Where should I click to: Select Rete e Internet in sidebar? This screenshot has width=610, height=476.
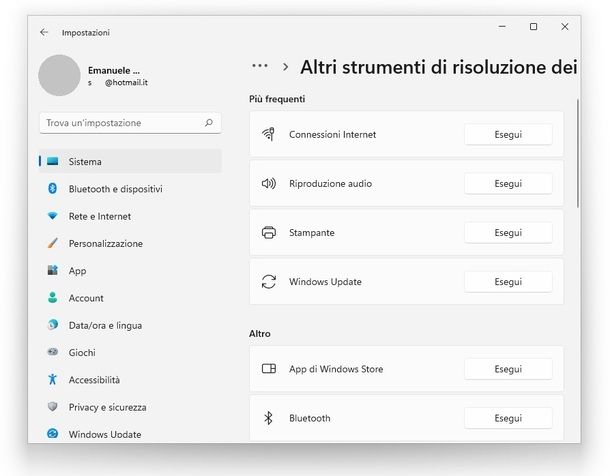130,216
